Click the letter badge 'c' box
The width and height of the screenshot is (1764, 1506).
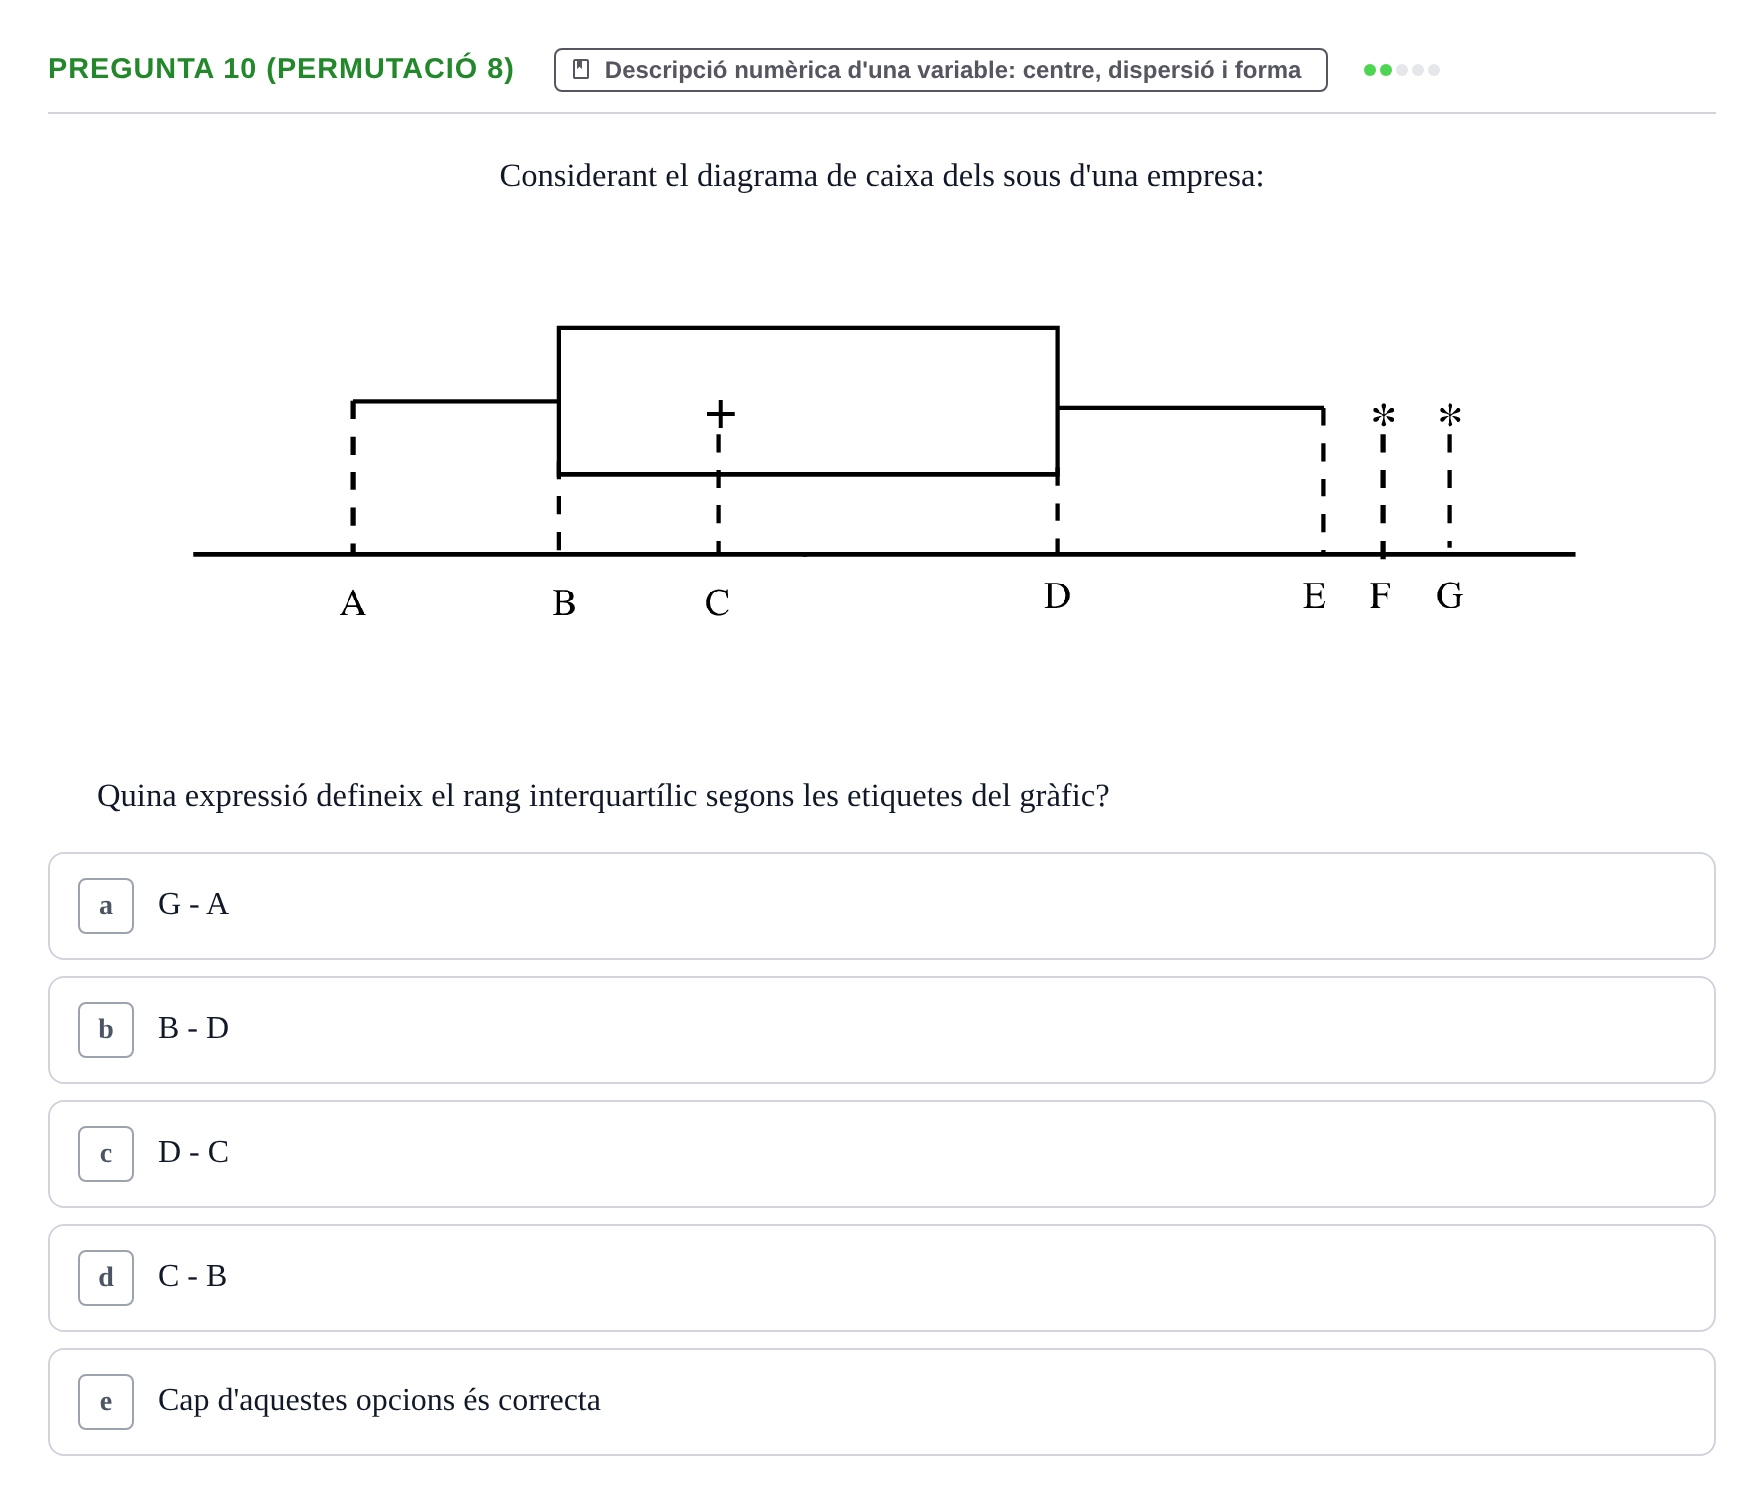tap(106, 1154)
